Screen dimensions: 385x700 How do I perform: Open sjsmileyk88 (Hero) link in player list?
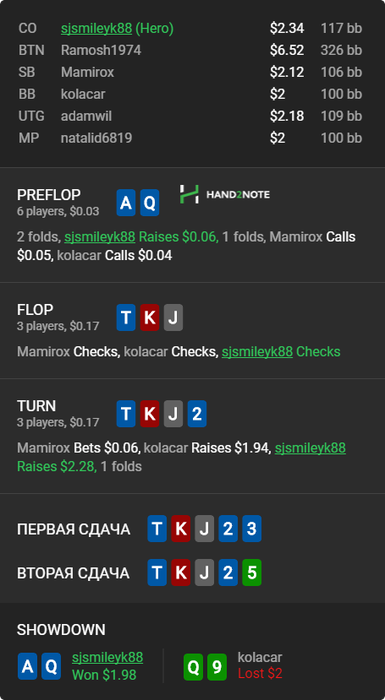pos(117,29)
